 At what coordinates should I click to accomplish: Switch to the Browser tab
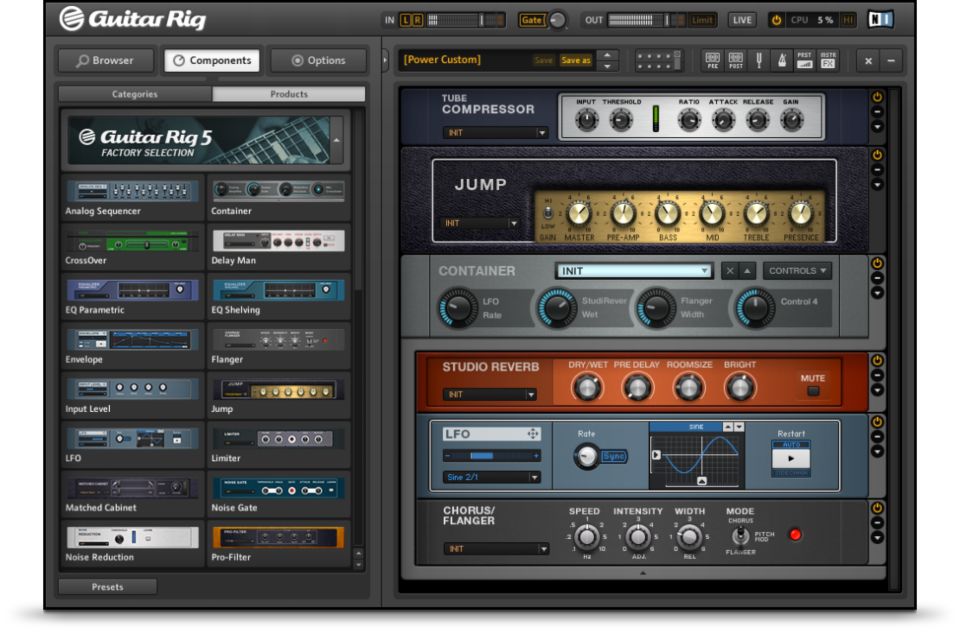(106, 60)
